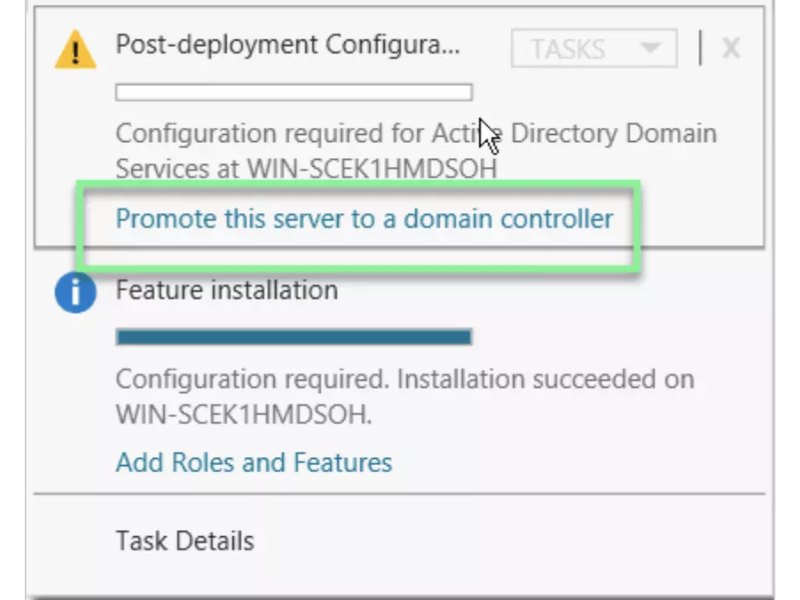Click the empty Post-deployment progress bar
800x600 pixels.
[293, 92]
